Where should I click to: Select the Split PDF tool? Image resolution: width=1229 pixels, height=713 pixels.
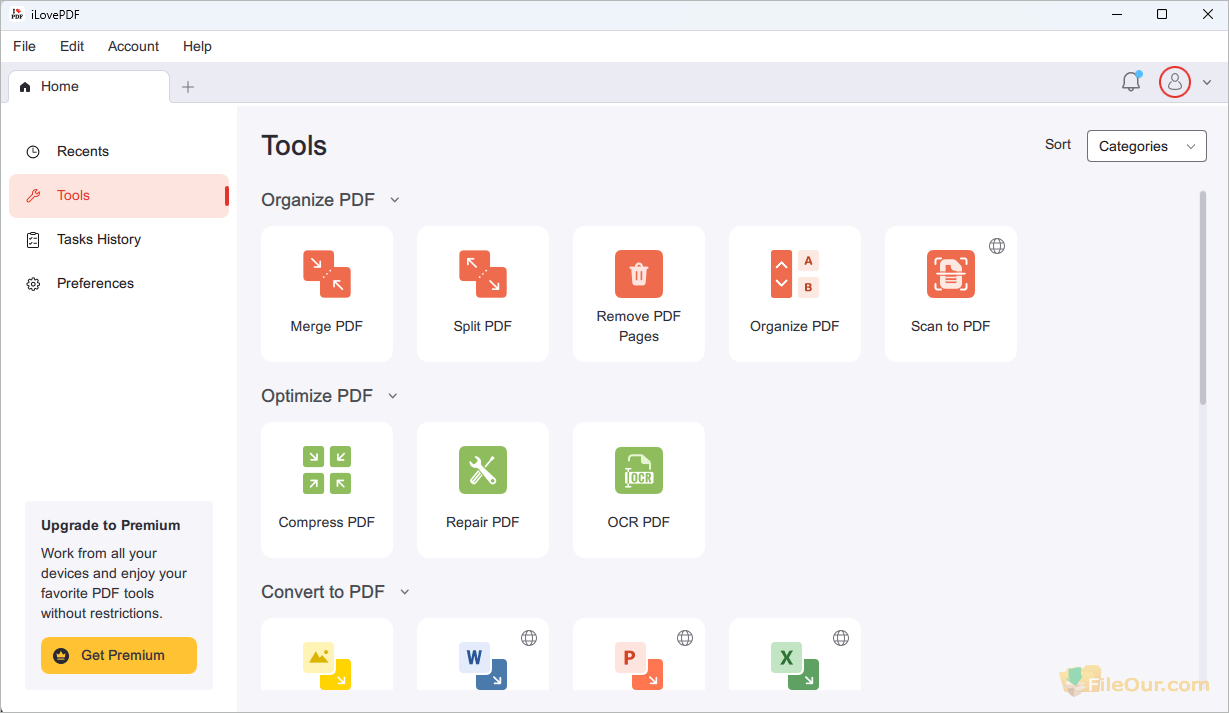(482, 293)
